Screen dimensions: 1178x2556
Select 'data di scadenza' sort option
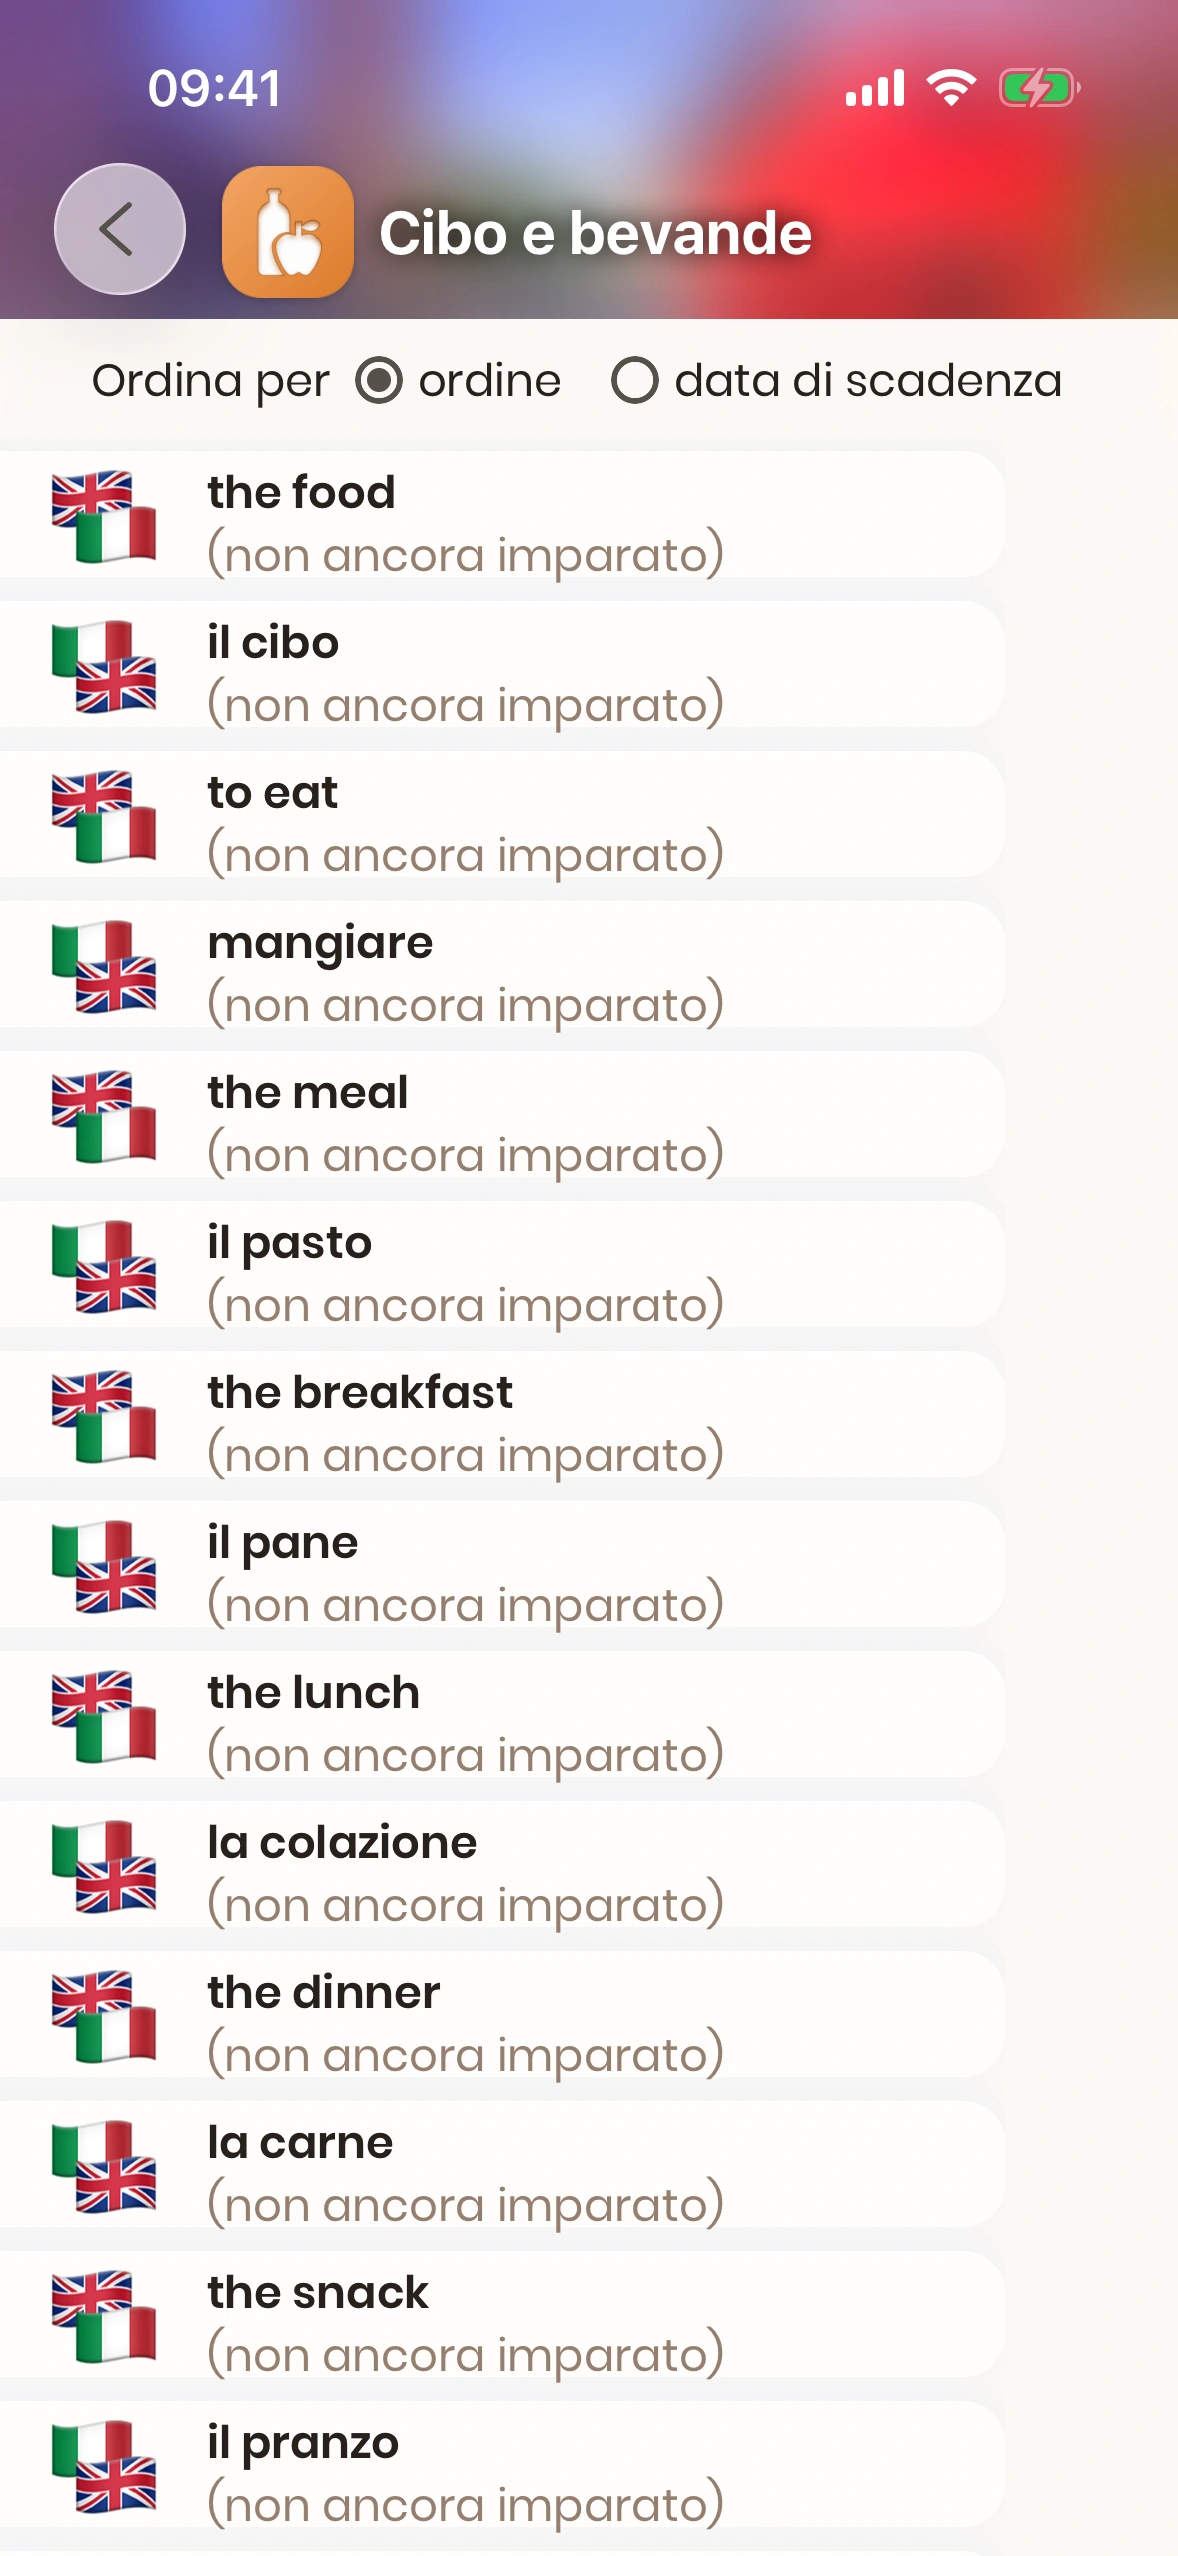pos(635,381)
